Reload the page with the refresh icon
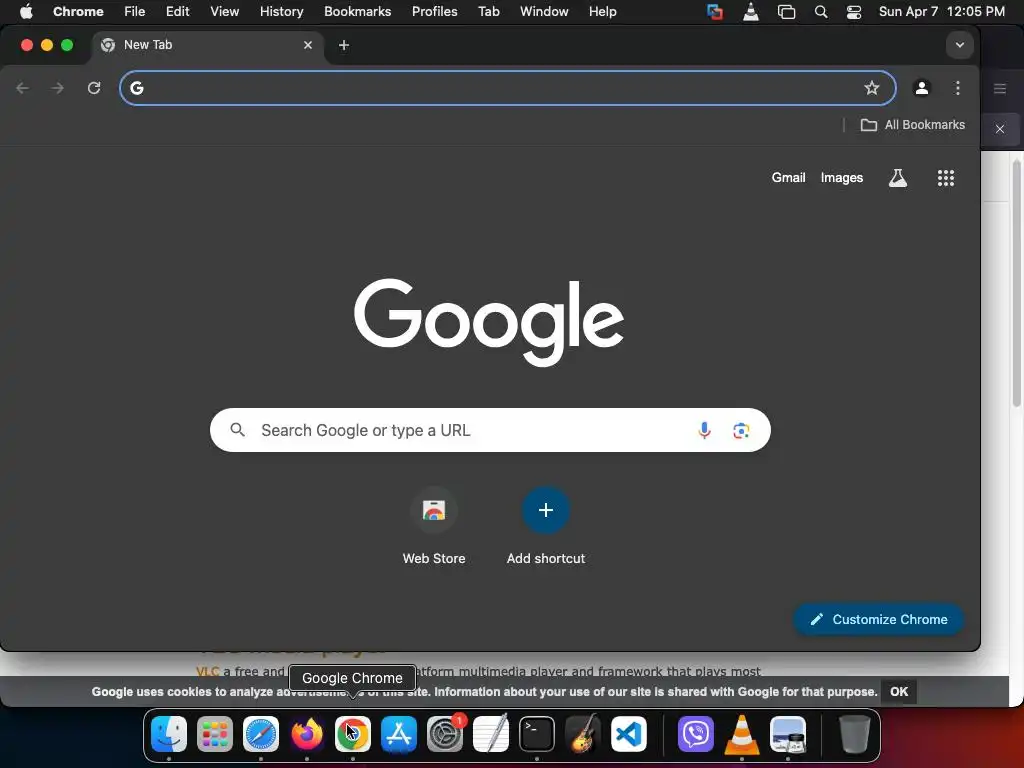The height and width of the screenshot is (768, 1024). pyautogui.click(x=94, y=88)
